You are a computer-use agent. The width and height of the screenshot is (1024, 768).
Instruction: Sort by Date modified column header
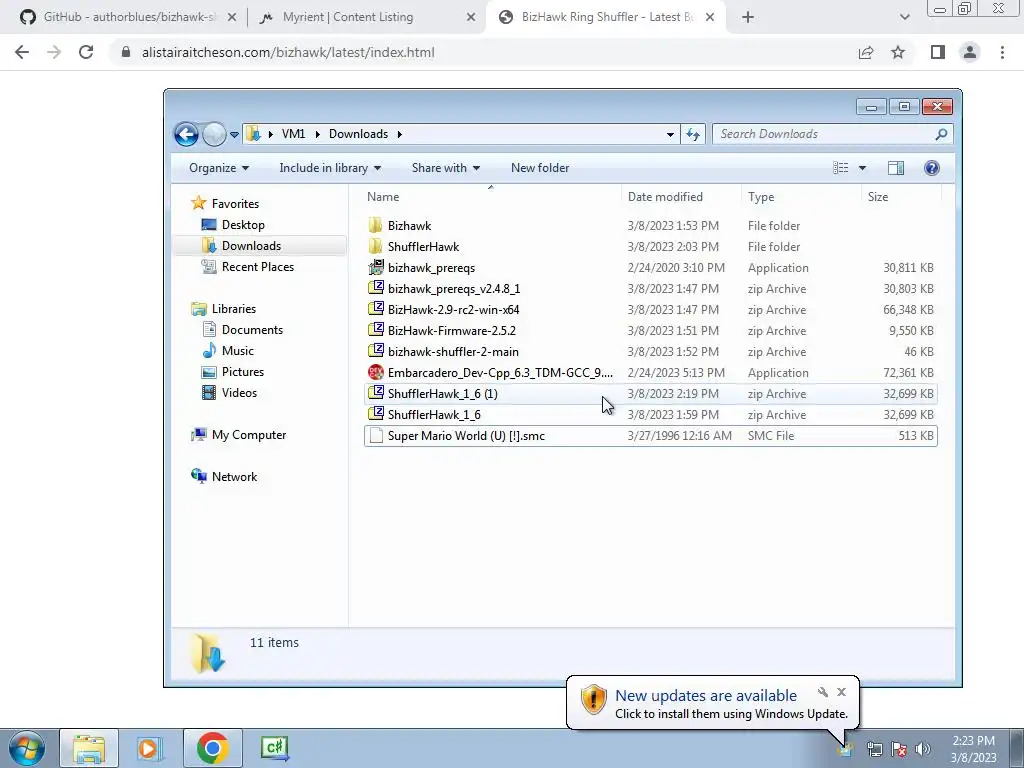665,197
